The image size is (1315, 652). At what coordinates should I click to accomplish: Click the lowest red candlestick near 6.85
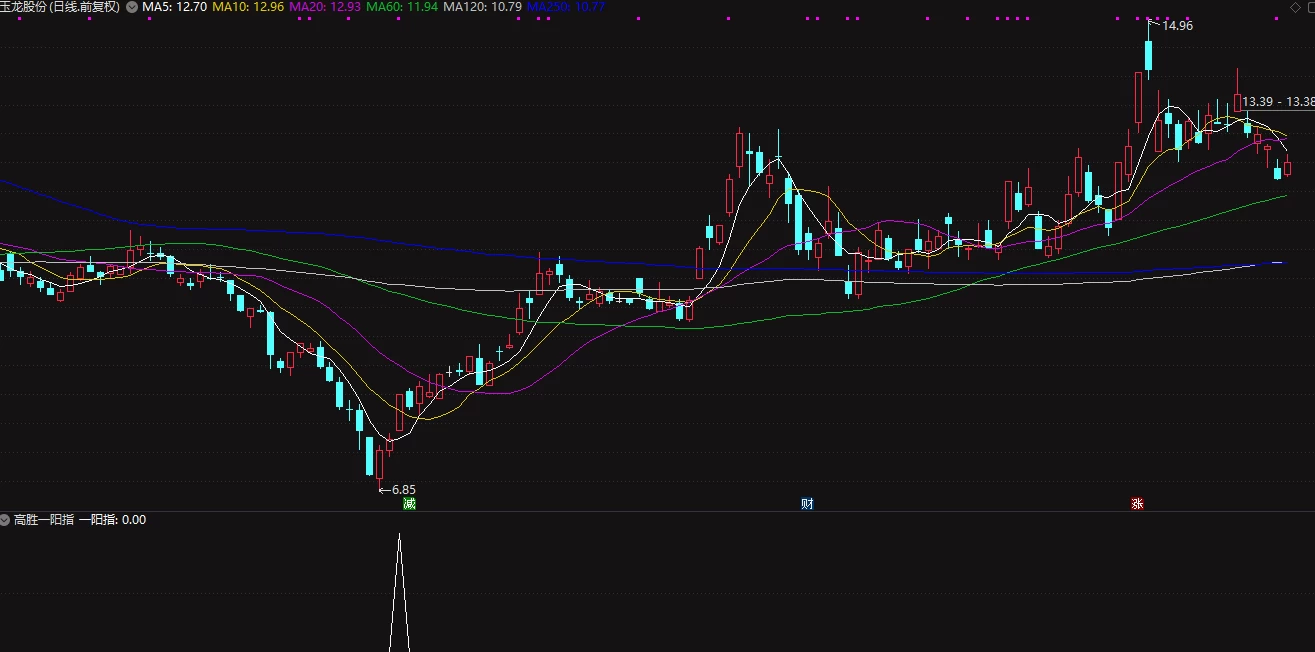379,466
